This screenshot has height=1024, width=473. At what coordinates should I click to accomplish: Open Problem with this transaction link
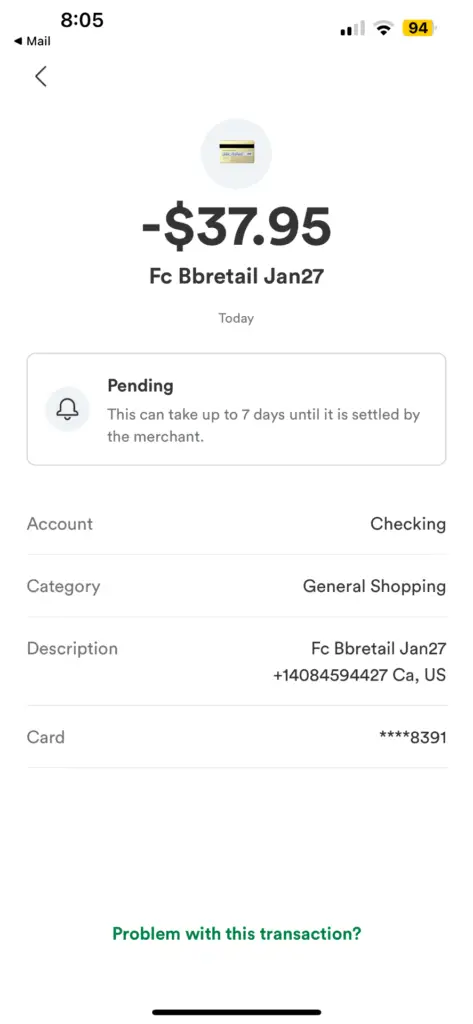236,933
